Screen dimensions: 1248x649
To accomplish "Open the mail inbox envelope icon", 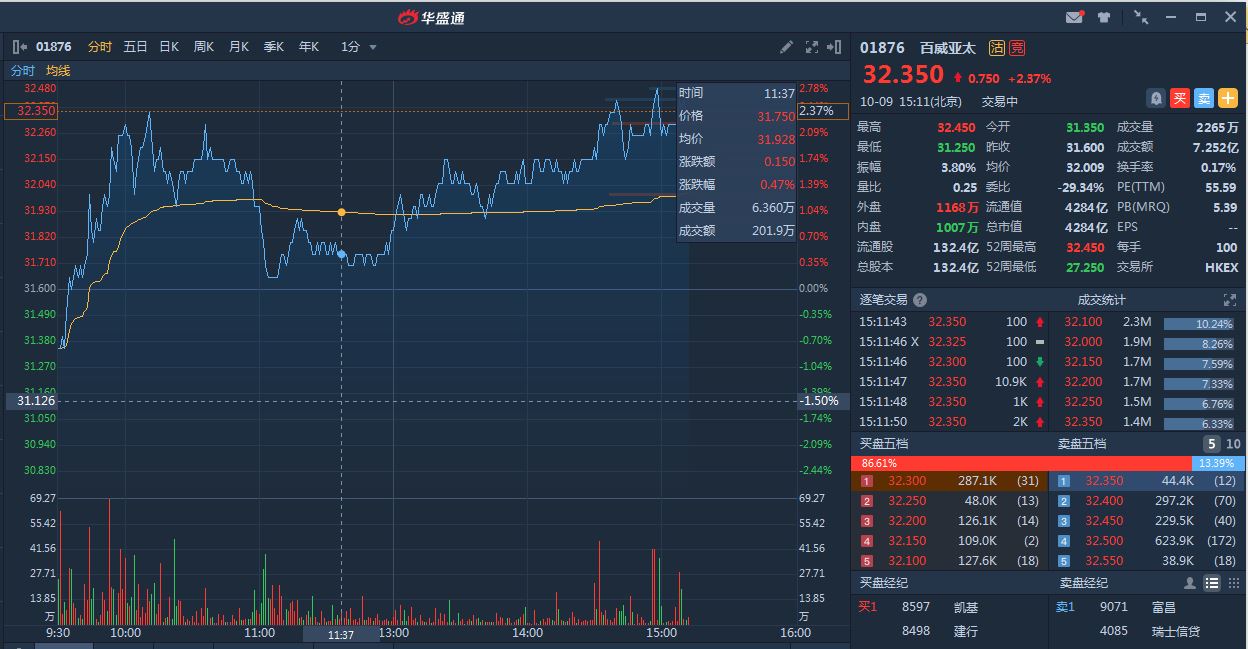I will click(x=1075, y=17).
